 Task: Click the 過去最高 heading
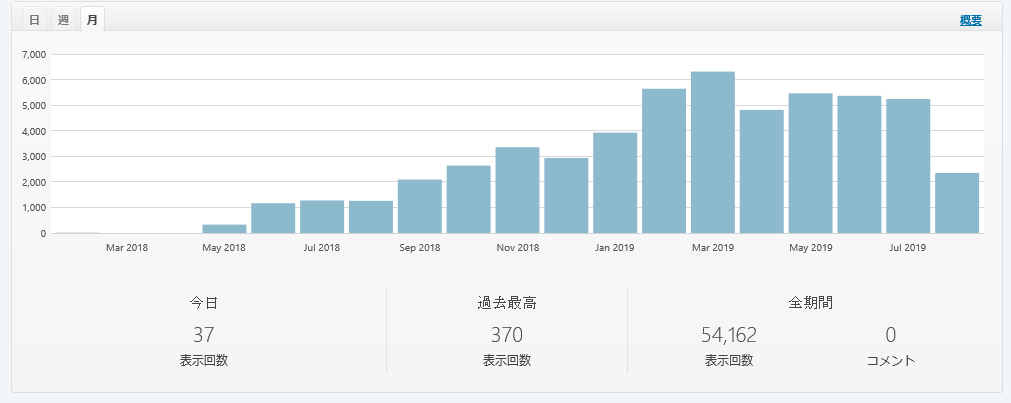(x=507, y=302)
